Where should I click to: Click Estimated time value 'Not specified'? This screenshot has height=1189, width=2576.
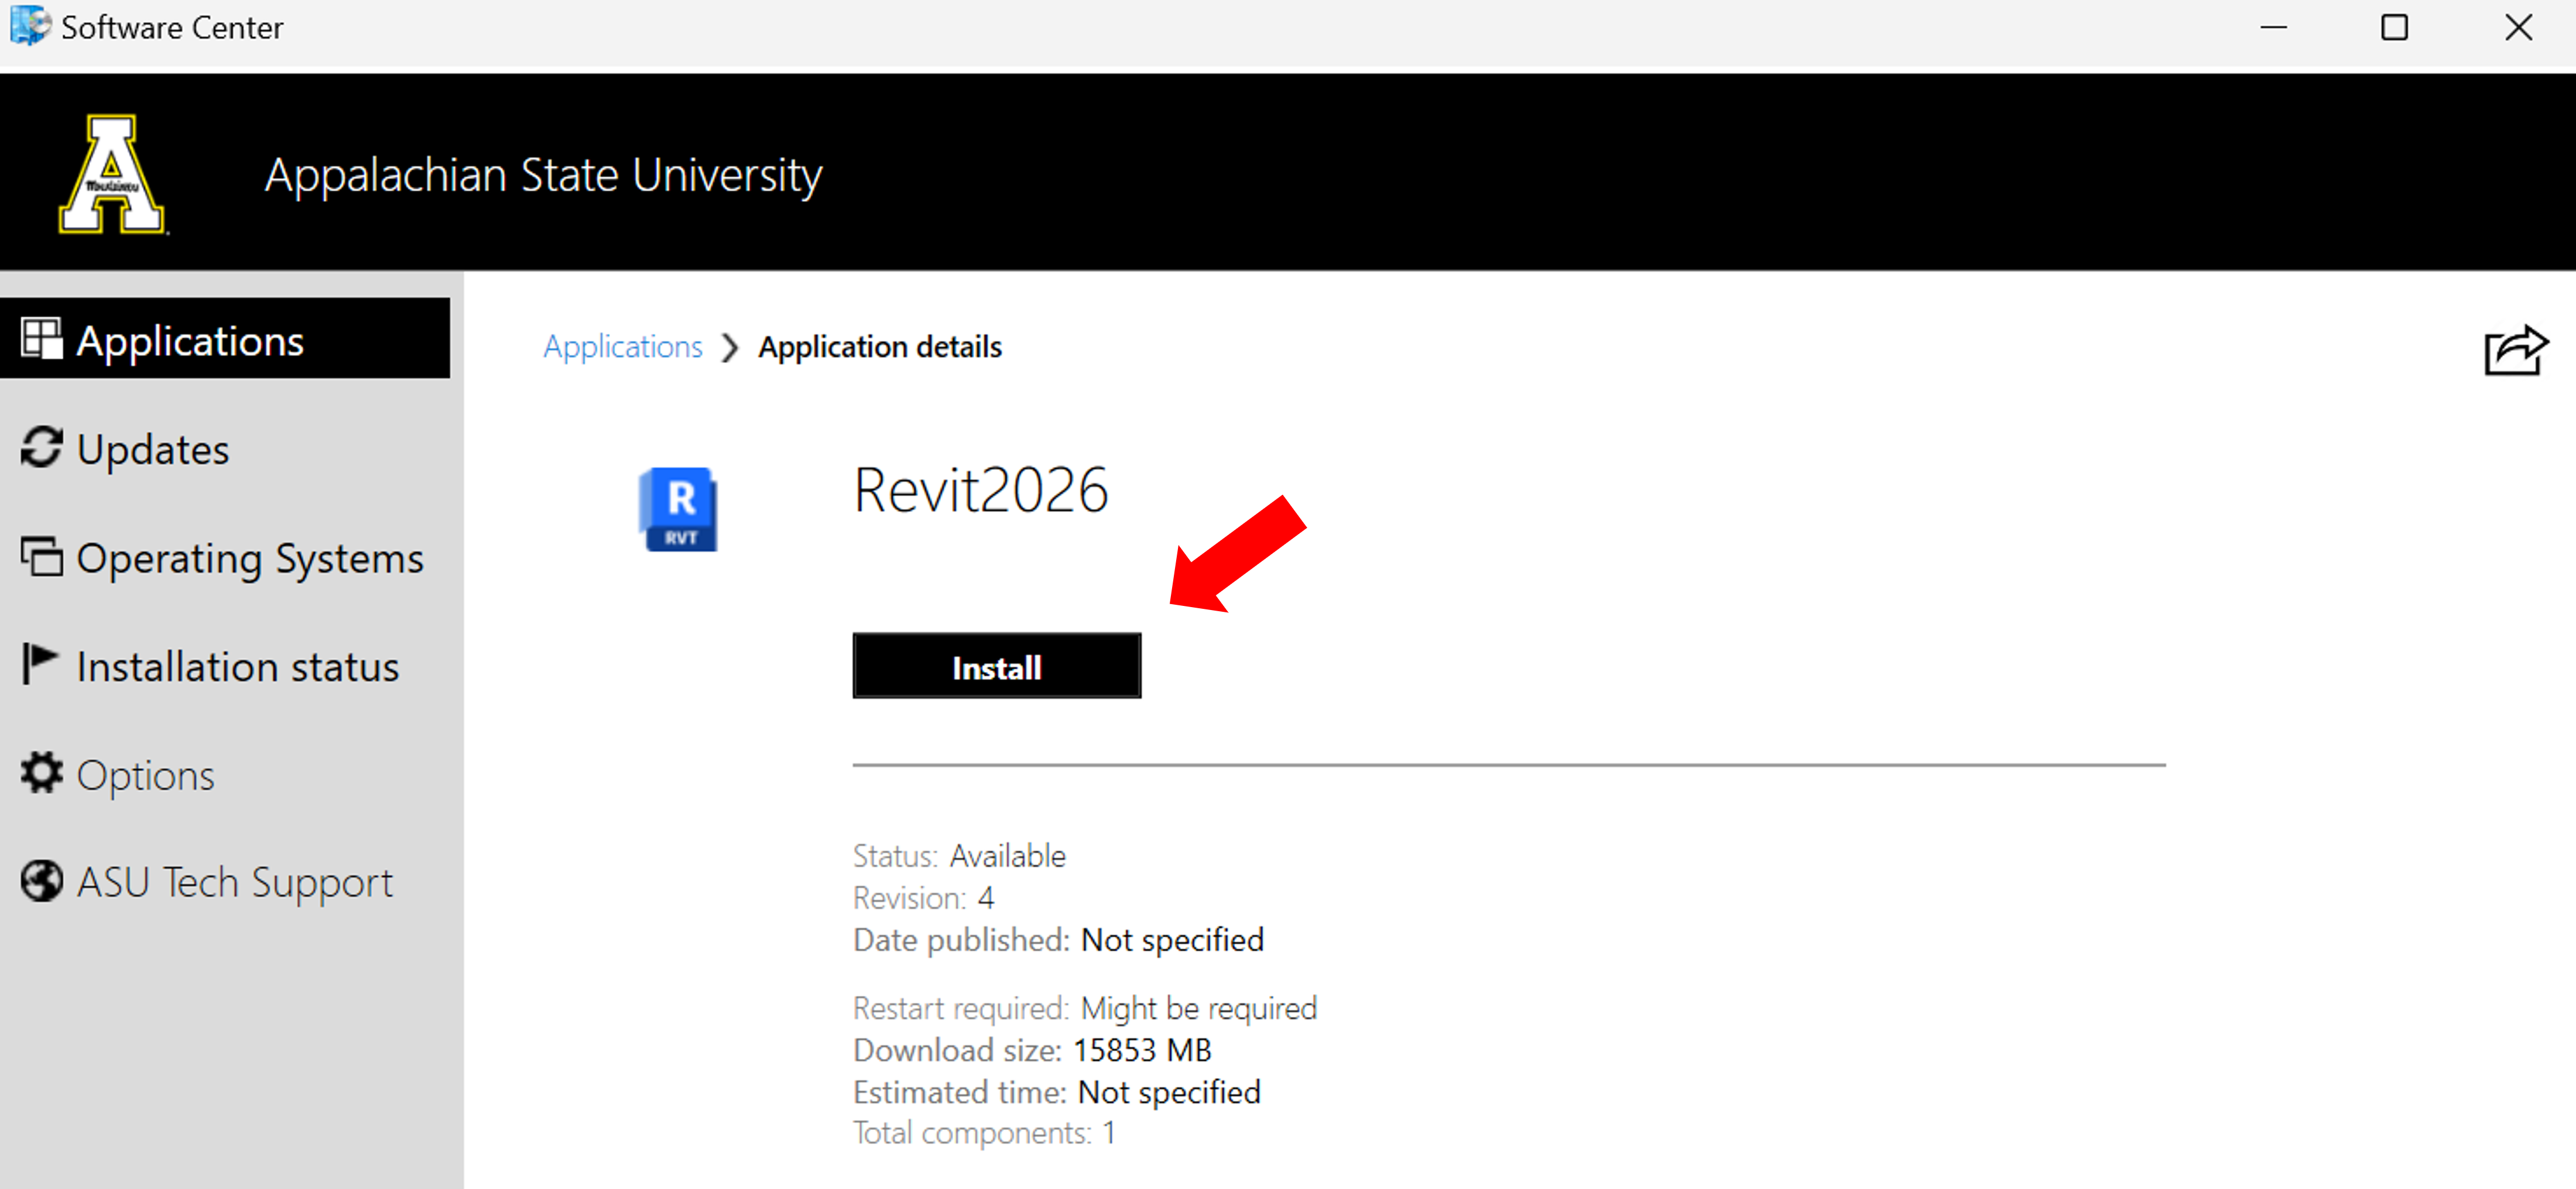point(1170,1092)
